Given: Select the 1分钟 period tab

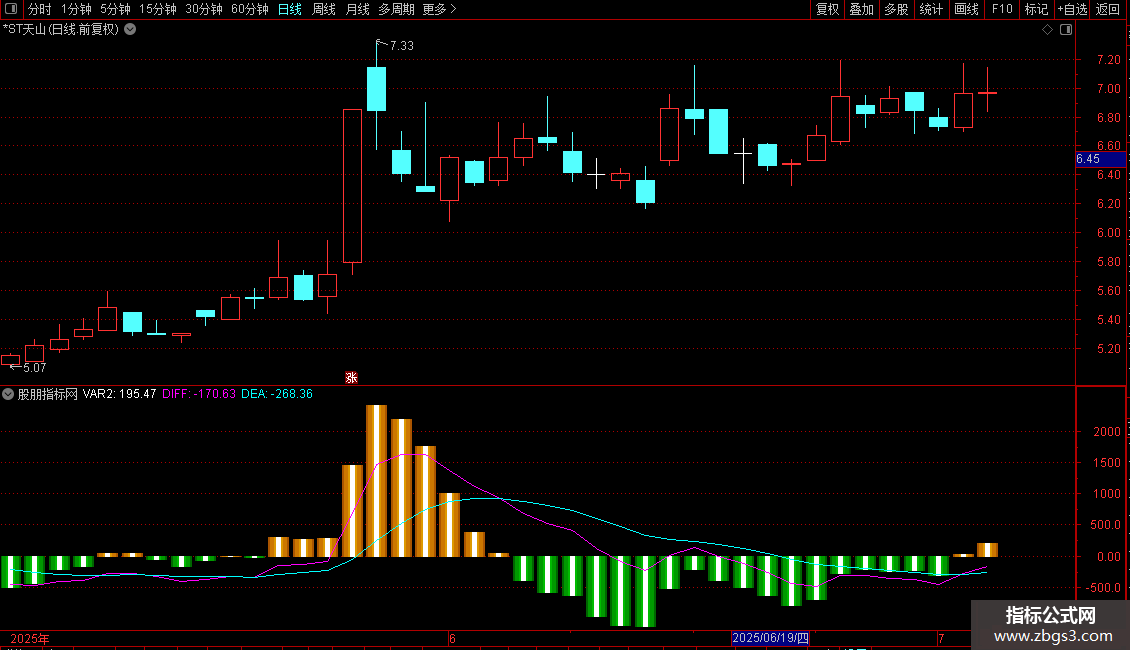Looking at the screenshot, I should pos(76,9).
